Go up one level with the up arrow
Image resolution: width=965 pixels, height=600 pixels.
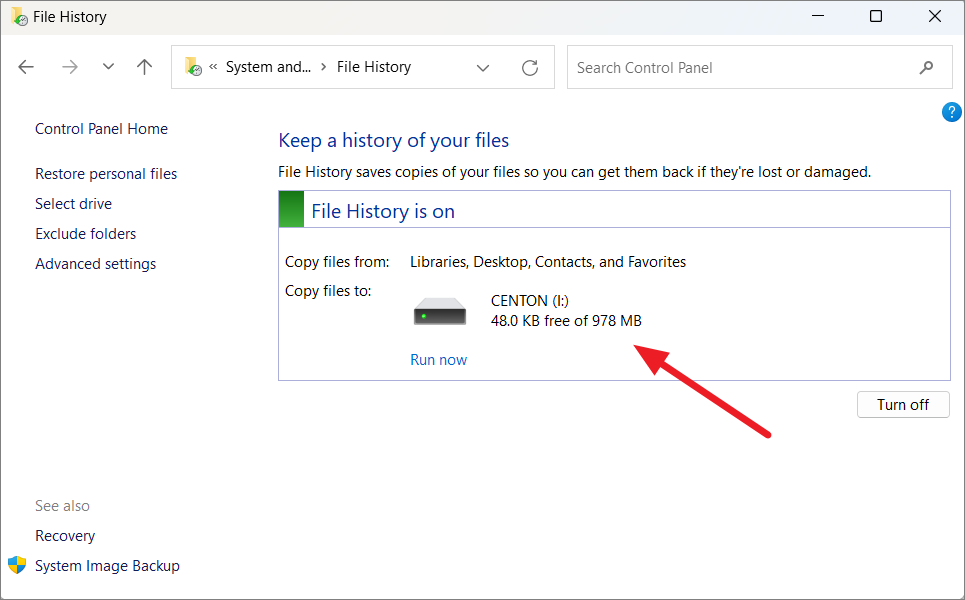pyautogui.click(x=144, y=67)
